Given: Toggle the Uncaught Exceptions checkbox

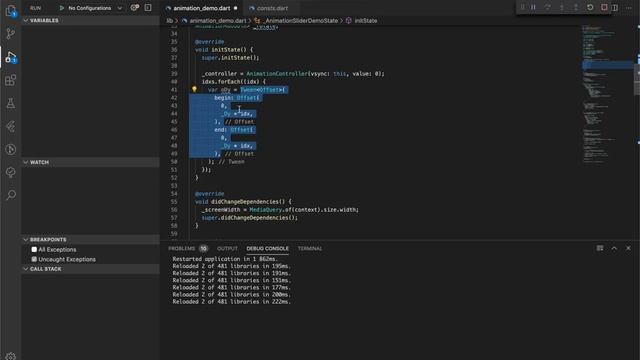Looking at the screenshot, I should (34, 259).
